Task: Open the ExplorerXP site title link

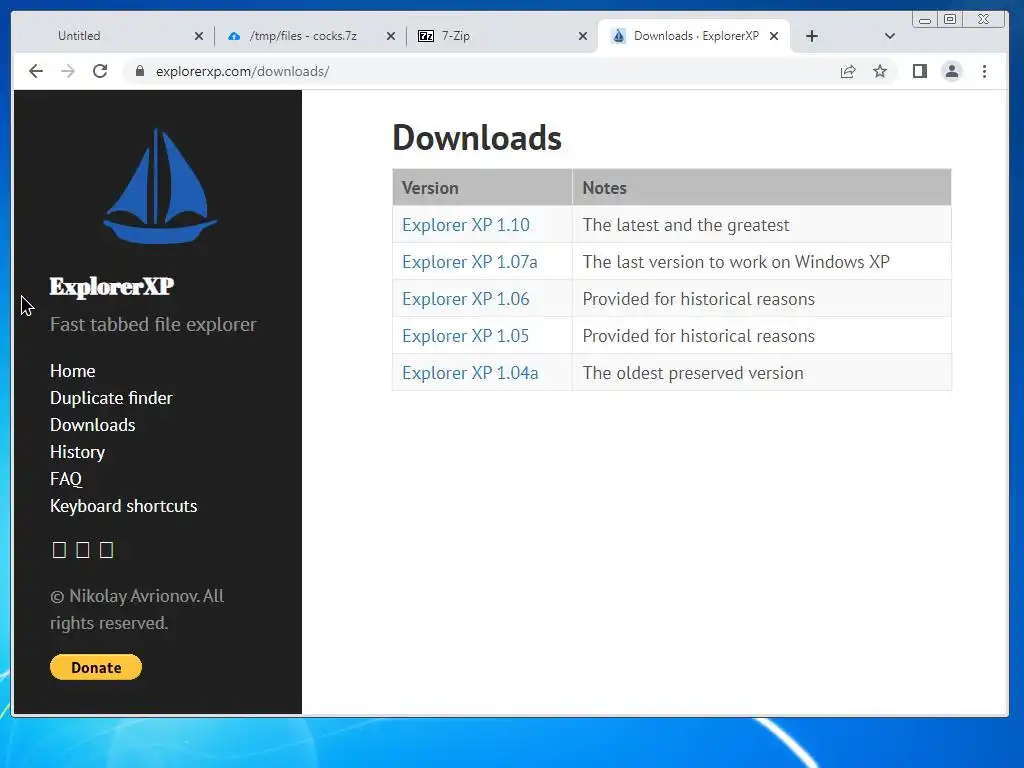Action: click(112, 286)
